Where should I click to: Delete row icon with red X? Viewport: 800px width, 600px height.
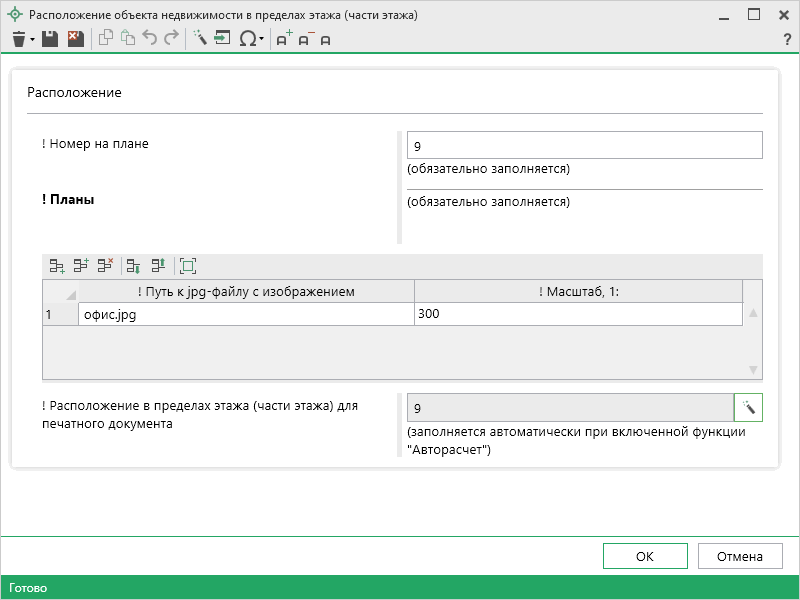(105, 266)
